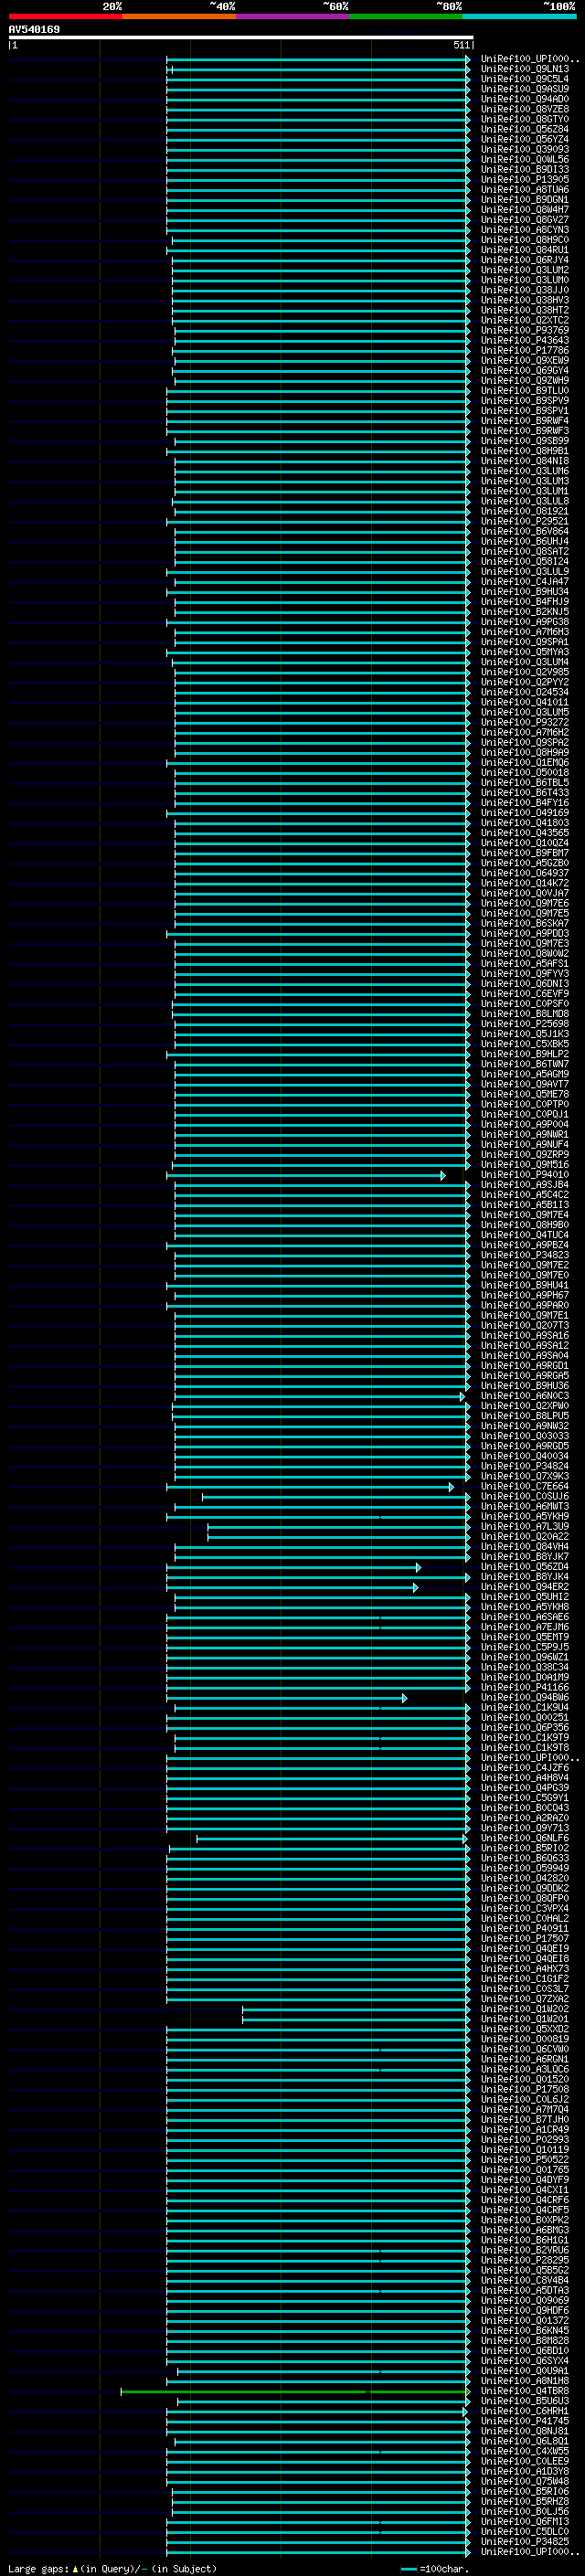585x2576 pixels.
Task: Click UniRef100_P93769 label
Action: point(525,330)
